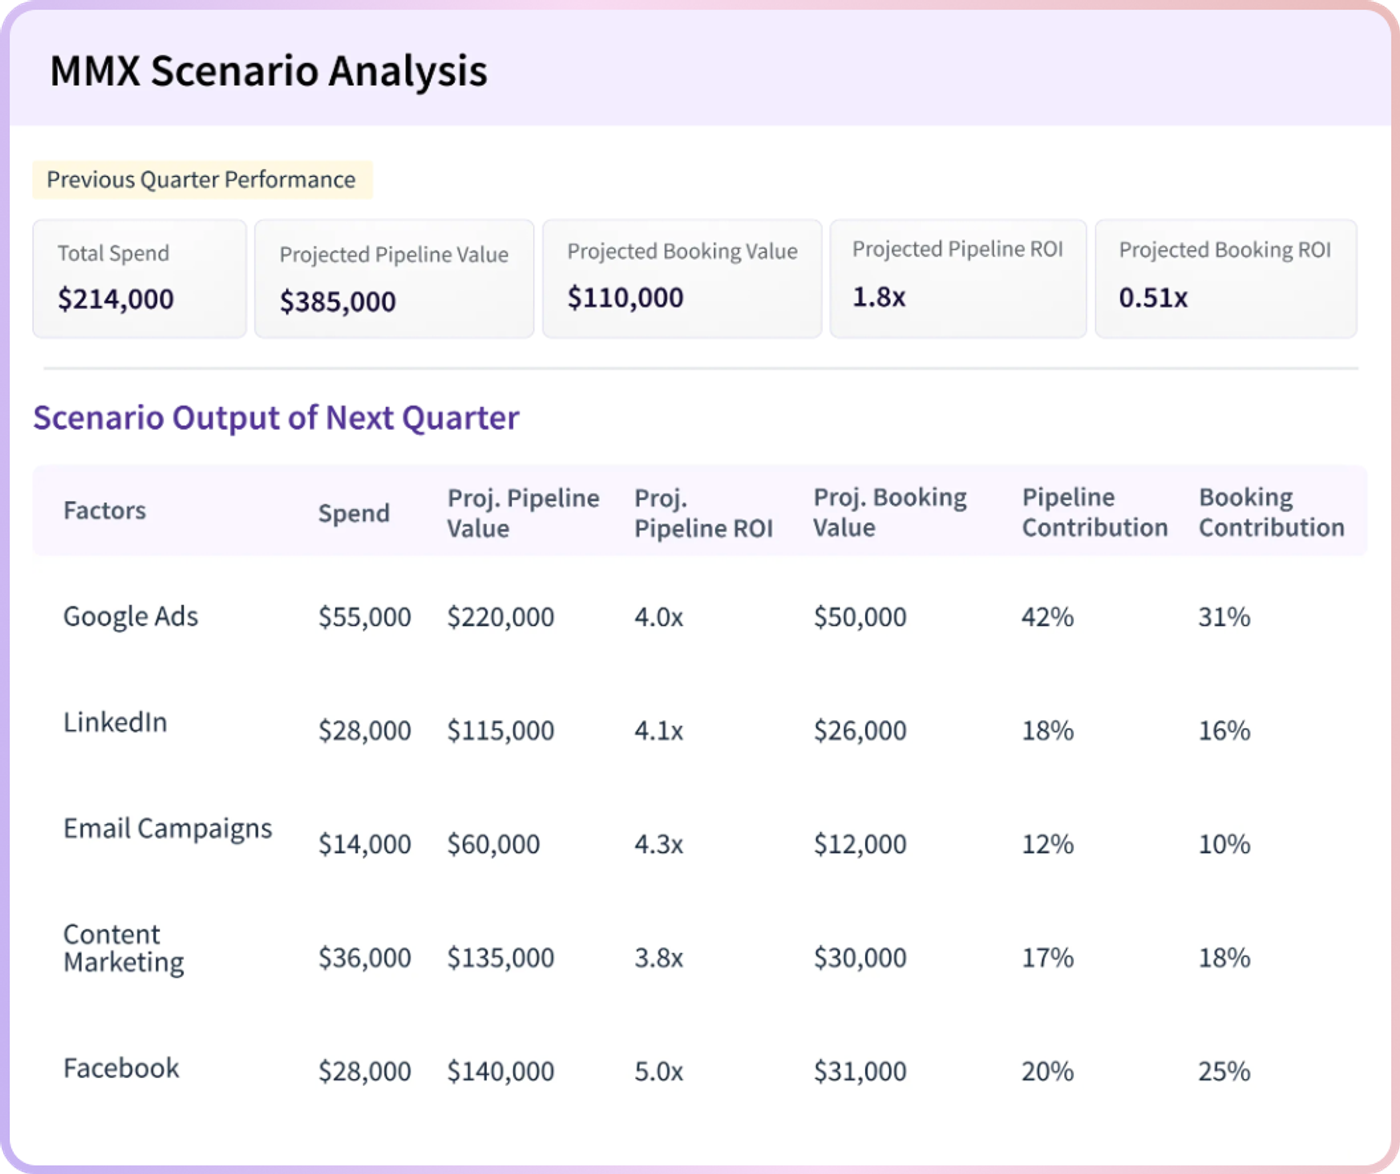This screenshot has width=1400, height=1174.
Task: Click Google Ads booking value $50,000
Action: click(x=860, y=617)
